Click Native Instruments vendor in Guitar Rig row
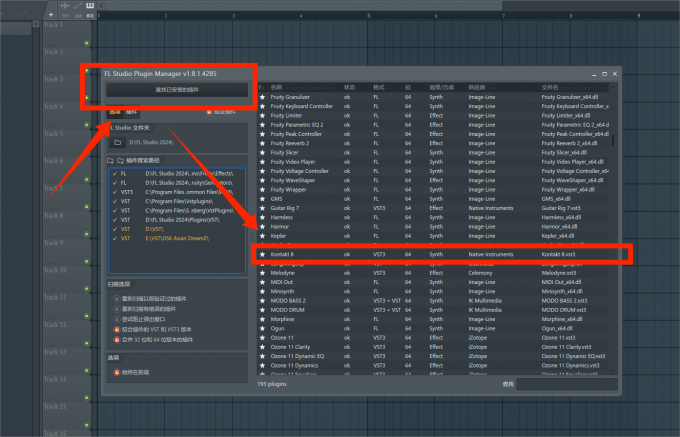 491,208
